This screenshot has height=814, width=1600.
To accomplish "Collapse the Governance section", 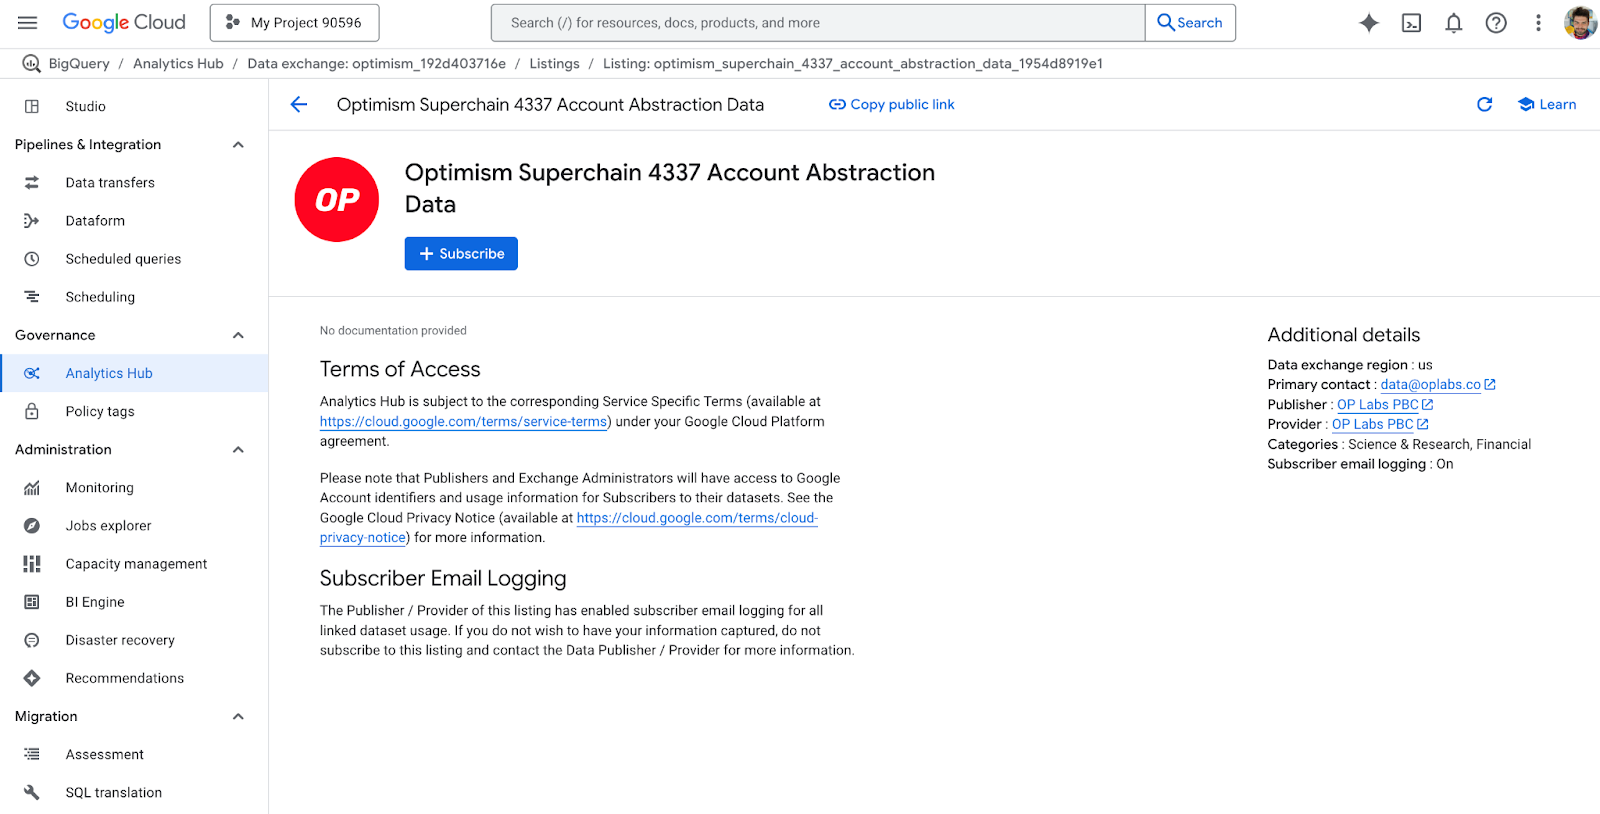I will tap(238, 335).
